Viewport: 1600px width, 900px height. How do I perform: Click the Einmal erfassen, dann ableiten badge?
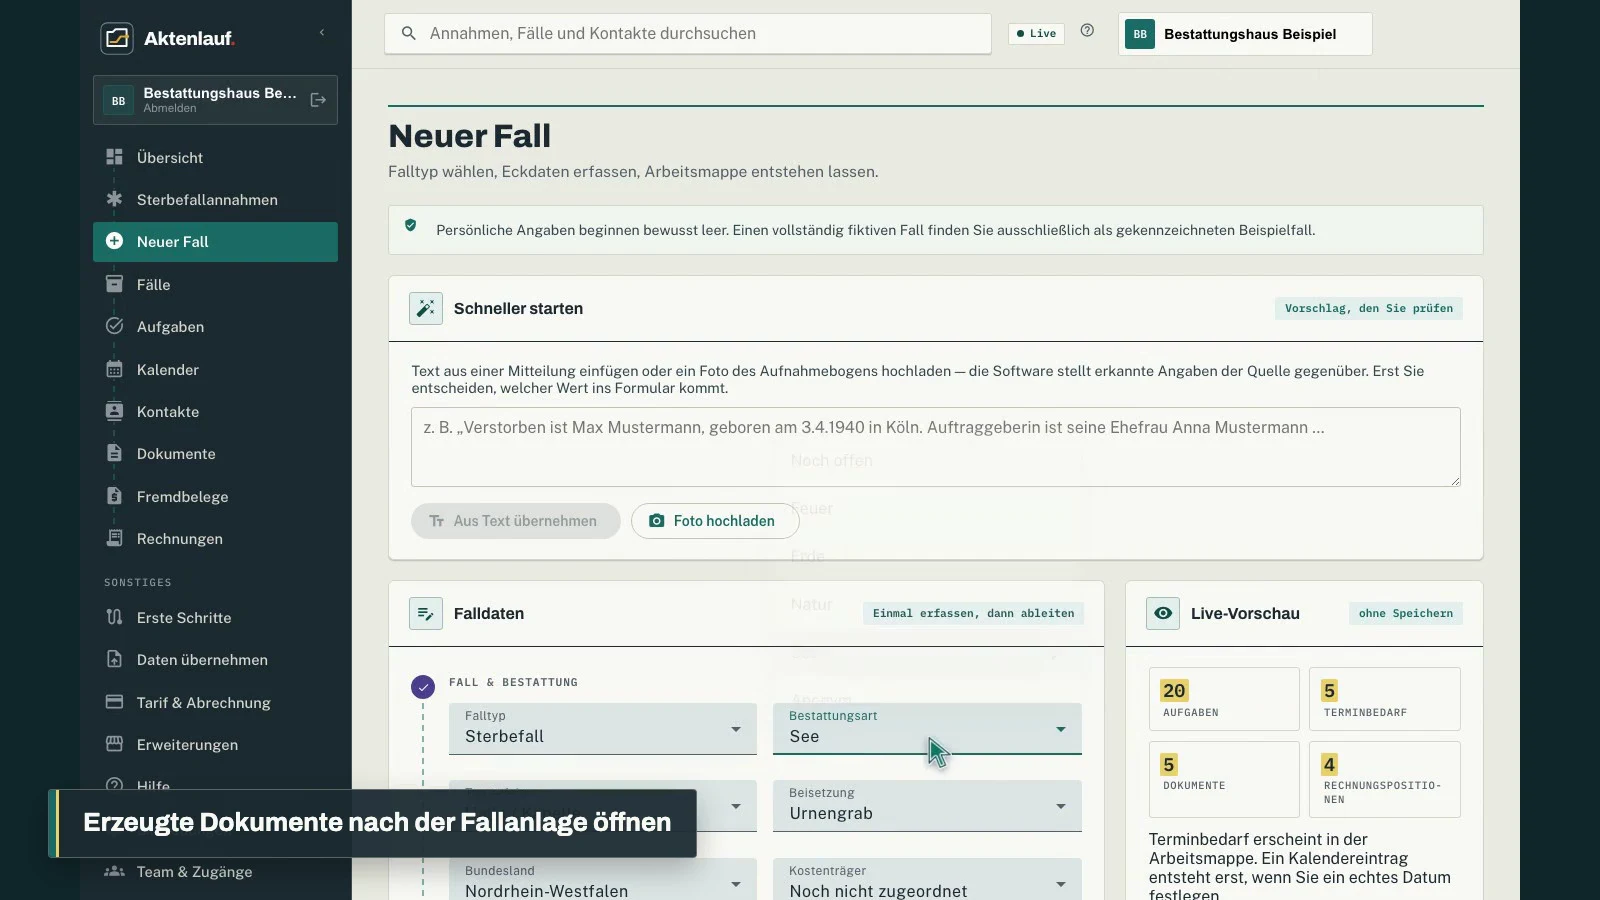[973, 613]
